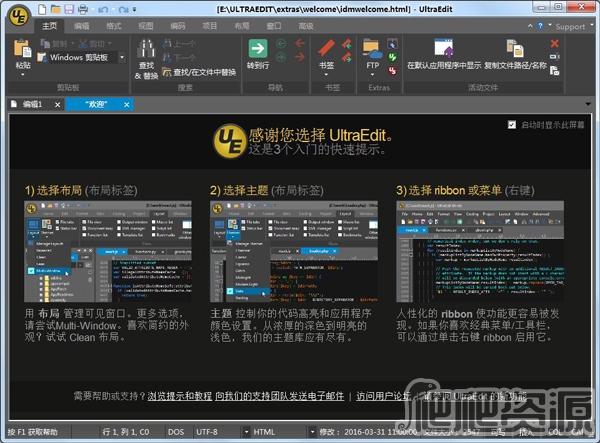Screen dimensions: 600x443
Task: Click the 选择主题 tip screenshot thumbnail
Action: tap(294, 252)
